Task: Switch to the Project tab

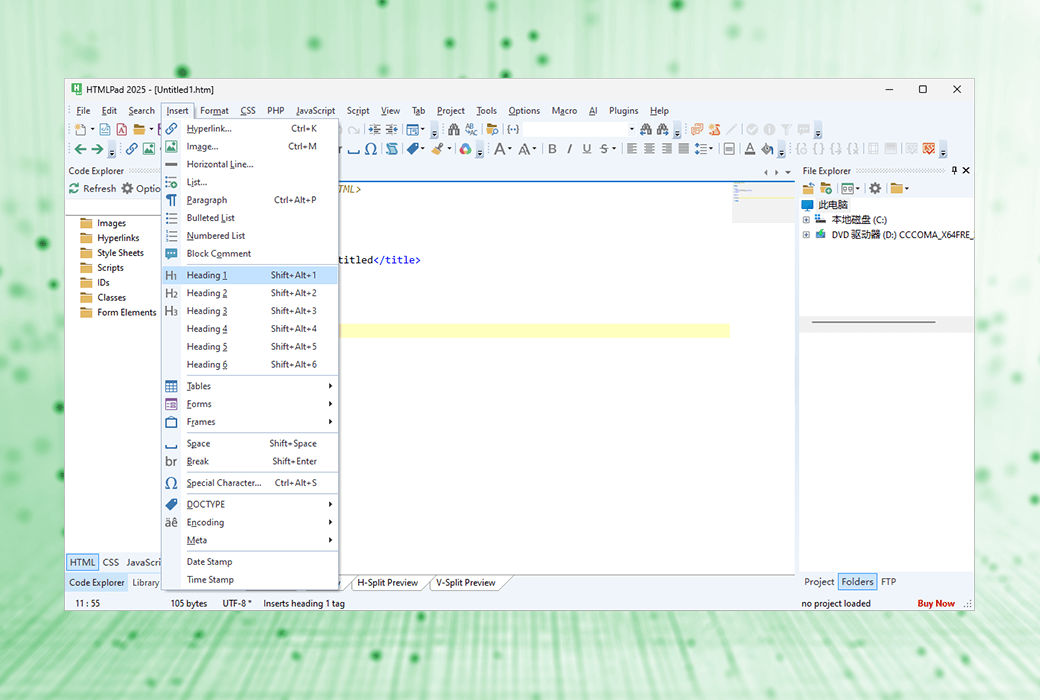Action: 819,582
